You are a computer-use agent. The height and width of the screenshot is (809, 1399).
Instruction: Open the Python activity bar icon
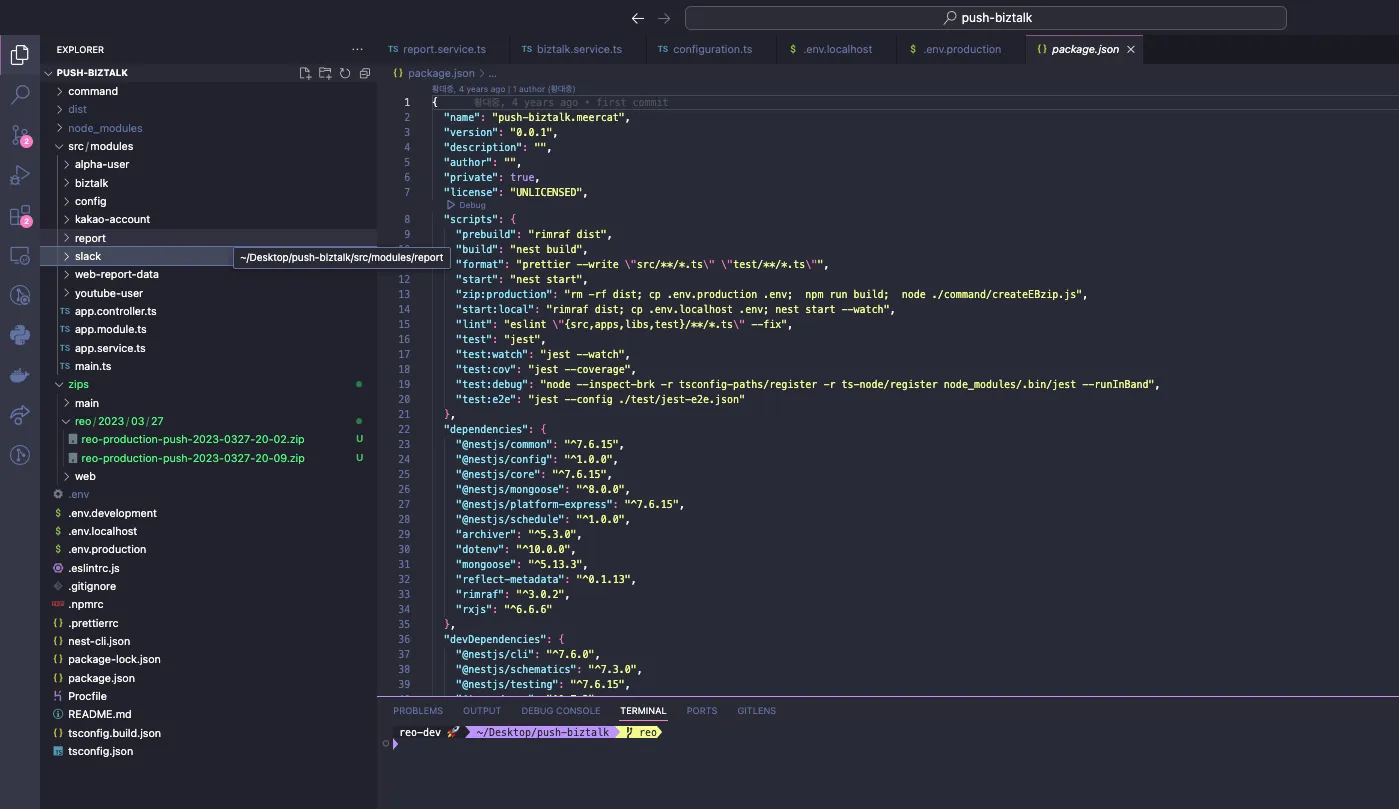20,335
